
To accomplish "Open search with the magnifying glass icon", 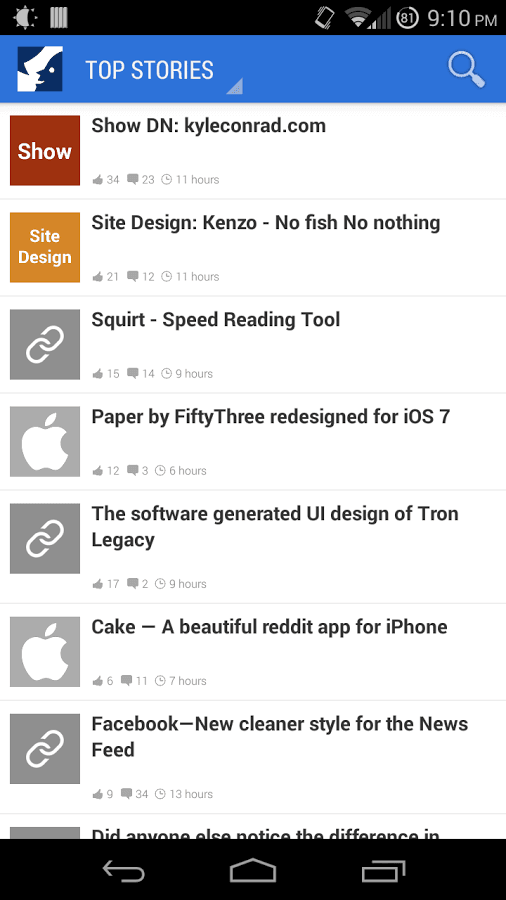I will pos(466,70).
